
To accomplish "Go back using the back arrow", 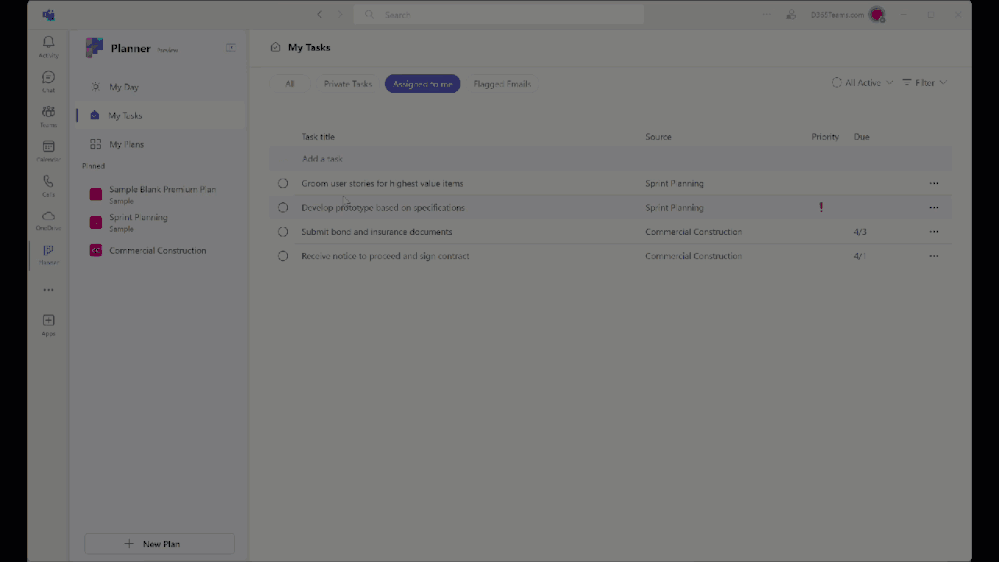I will point(320,15).
